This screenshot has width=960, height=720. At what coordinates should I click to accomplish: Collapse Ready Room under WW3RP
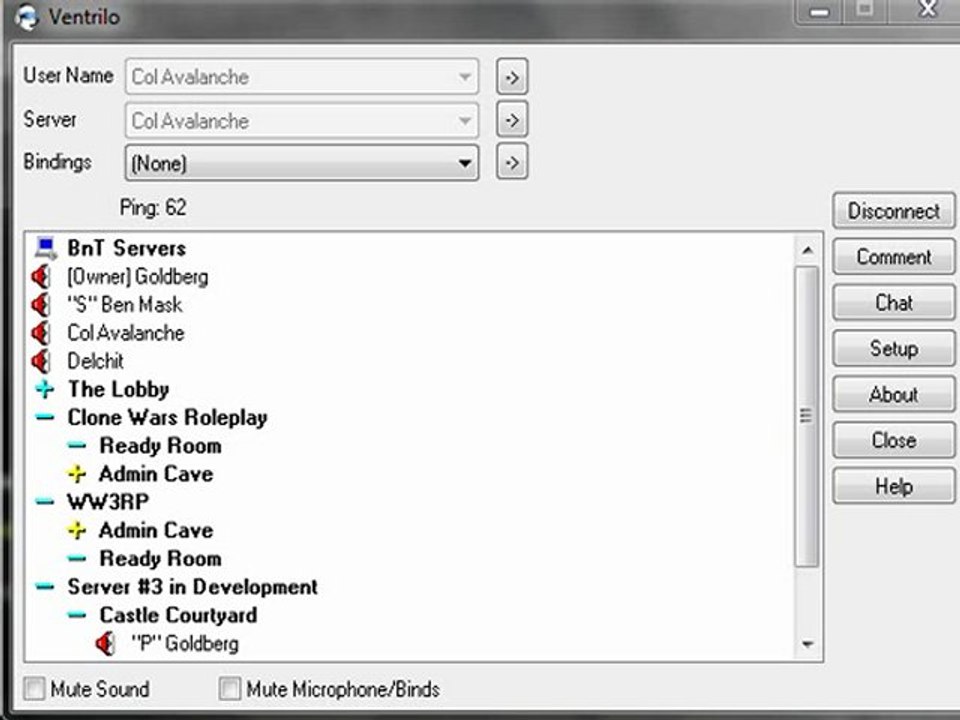click(77, 558)
